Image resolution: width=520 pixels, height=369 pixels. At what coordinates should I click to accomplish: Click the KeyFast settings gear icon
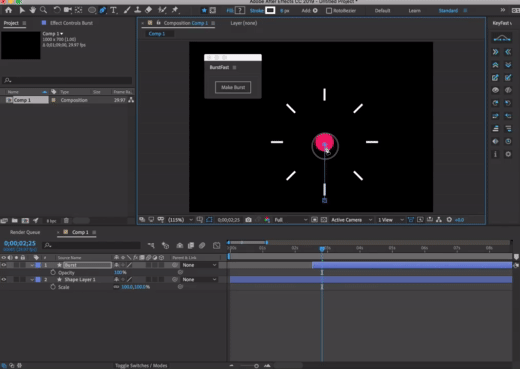tap(508, 154)
